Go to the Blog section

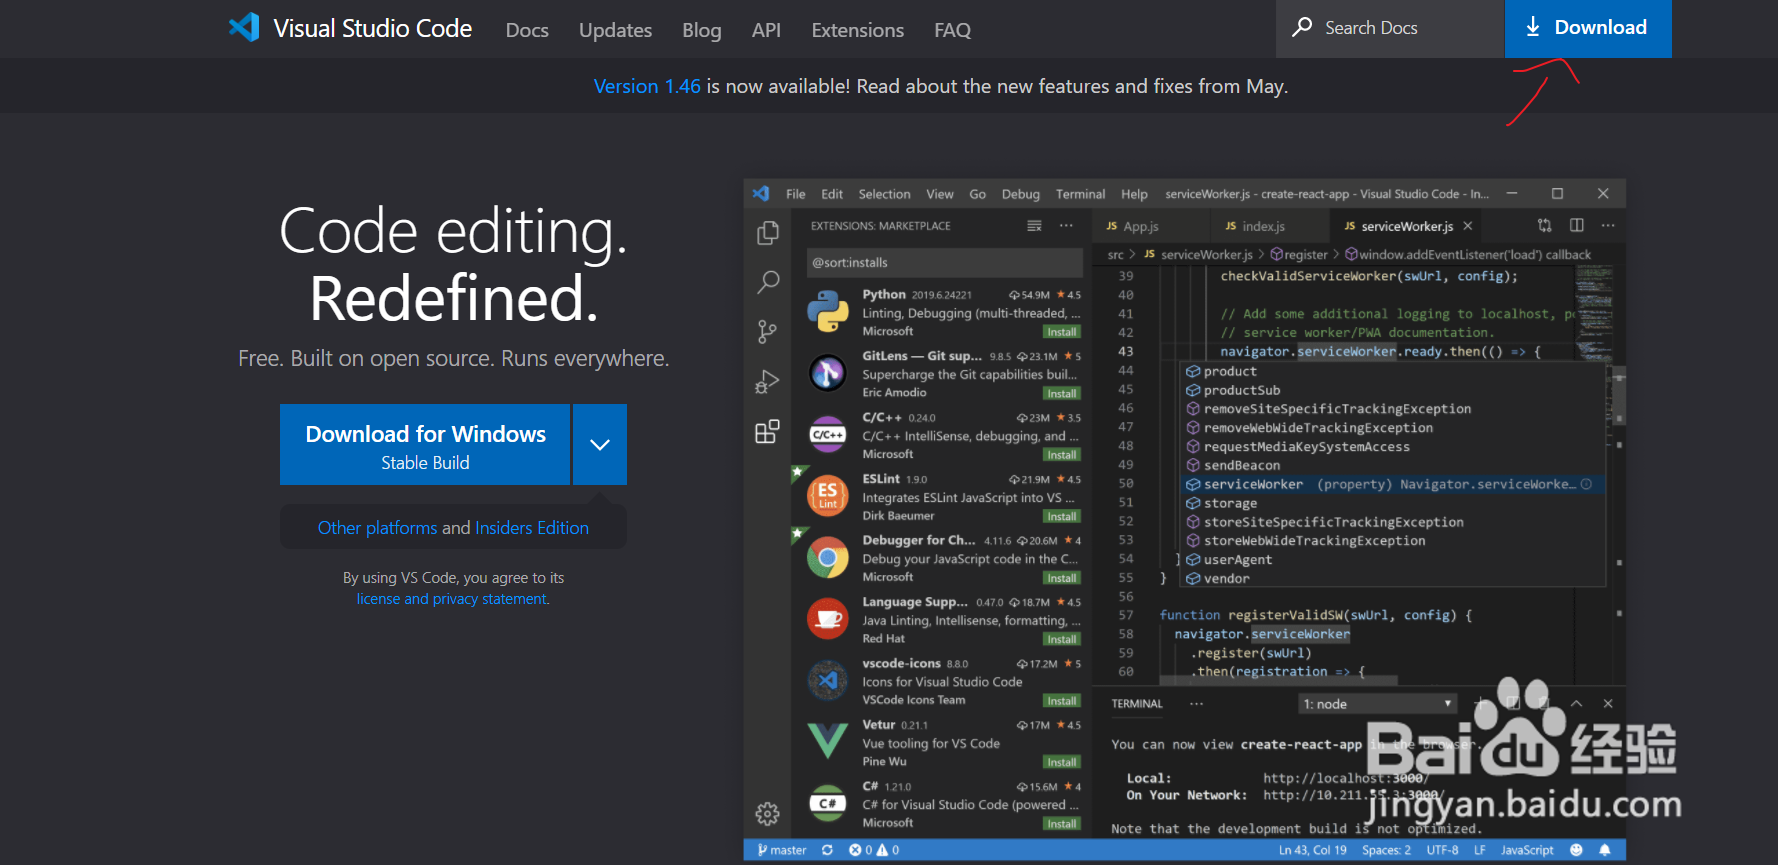click(x=701, y=30)
